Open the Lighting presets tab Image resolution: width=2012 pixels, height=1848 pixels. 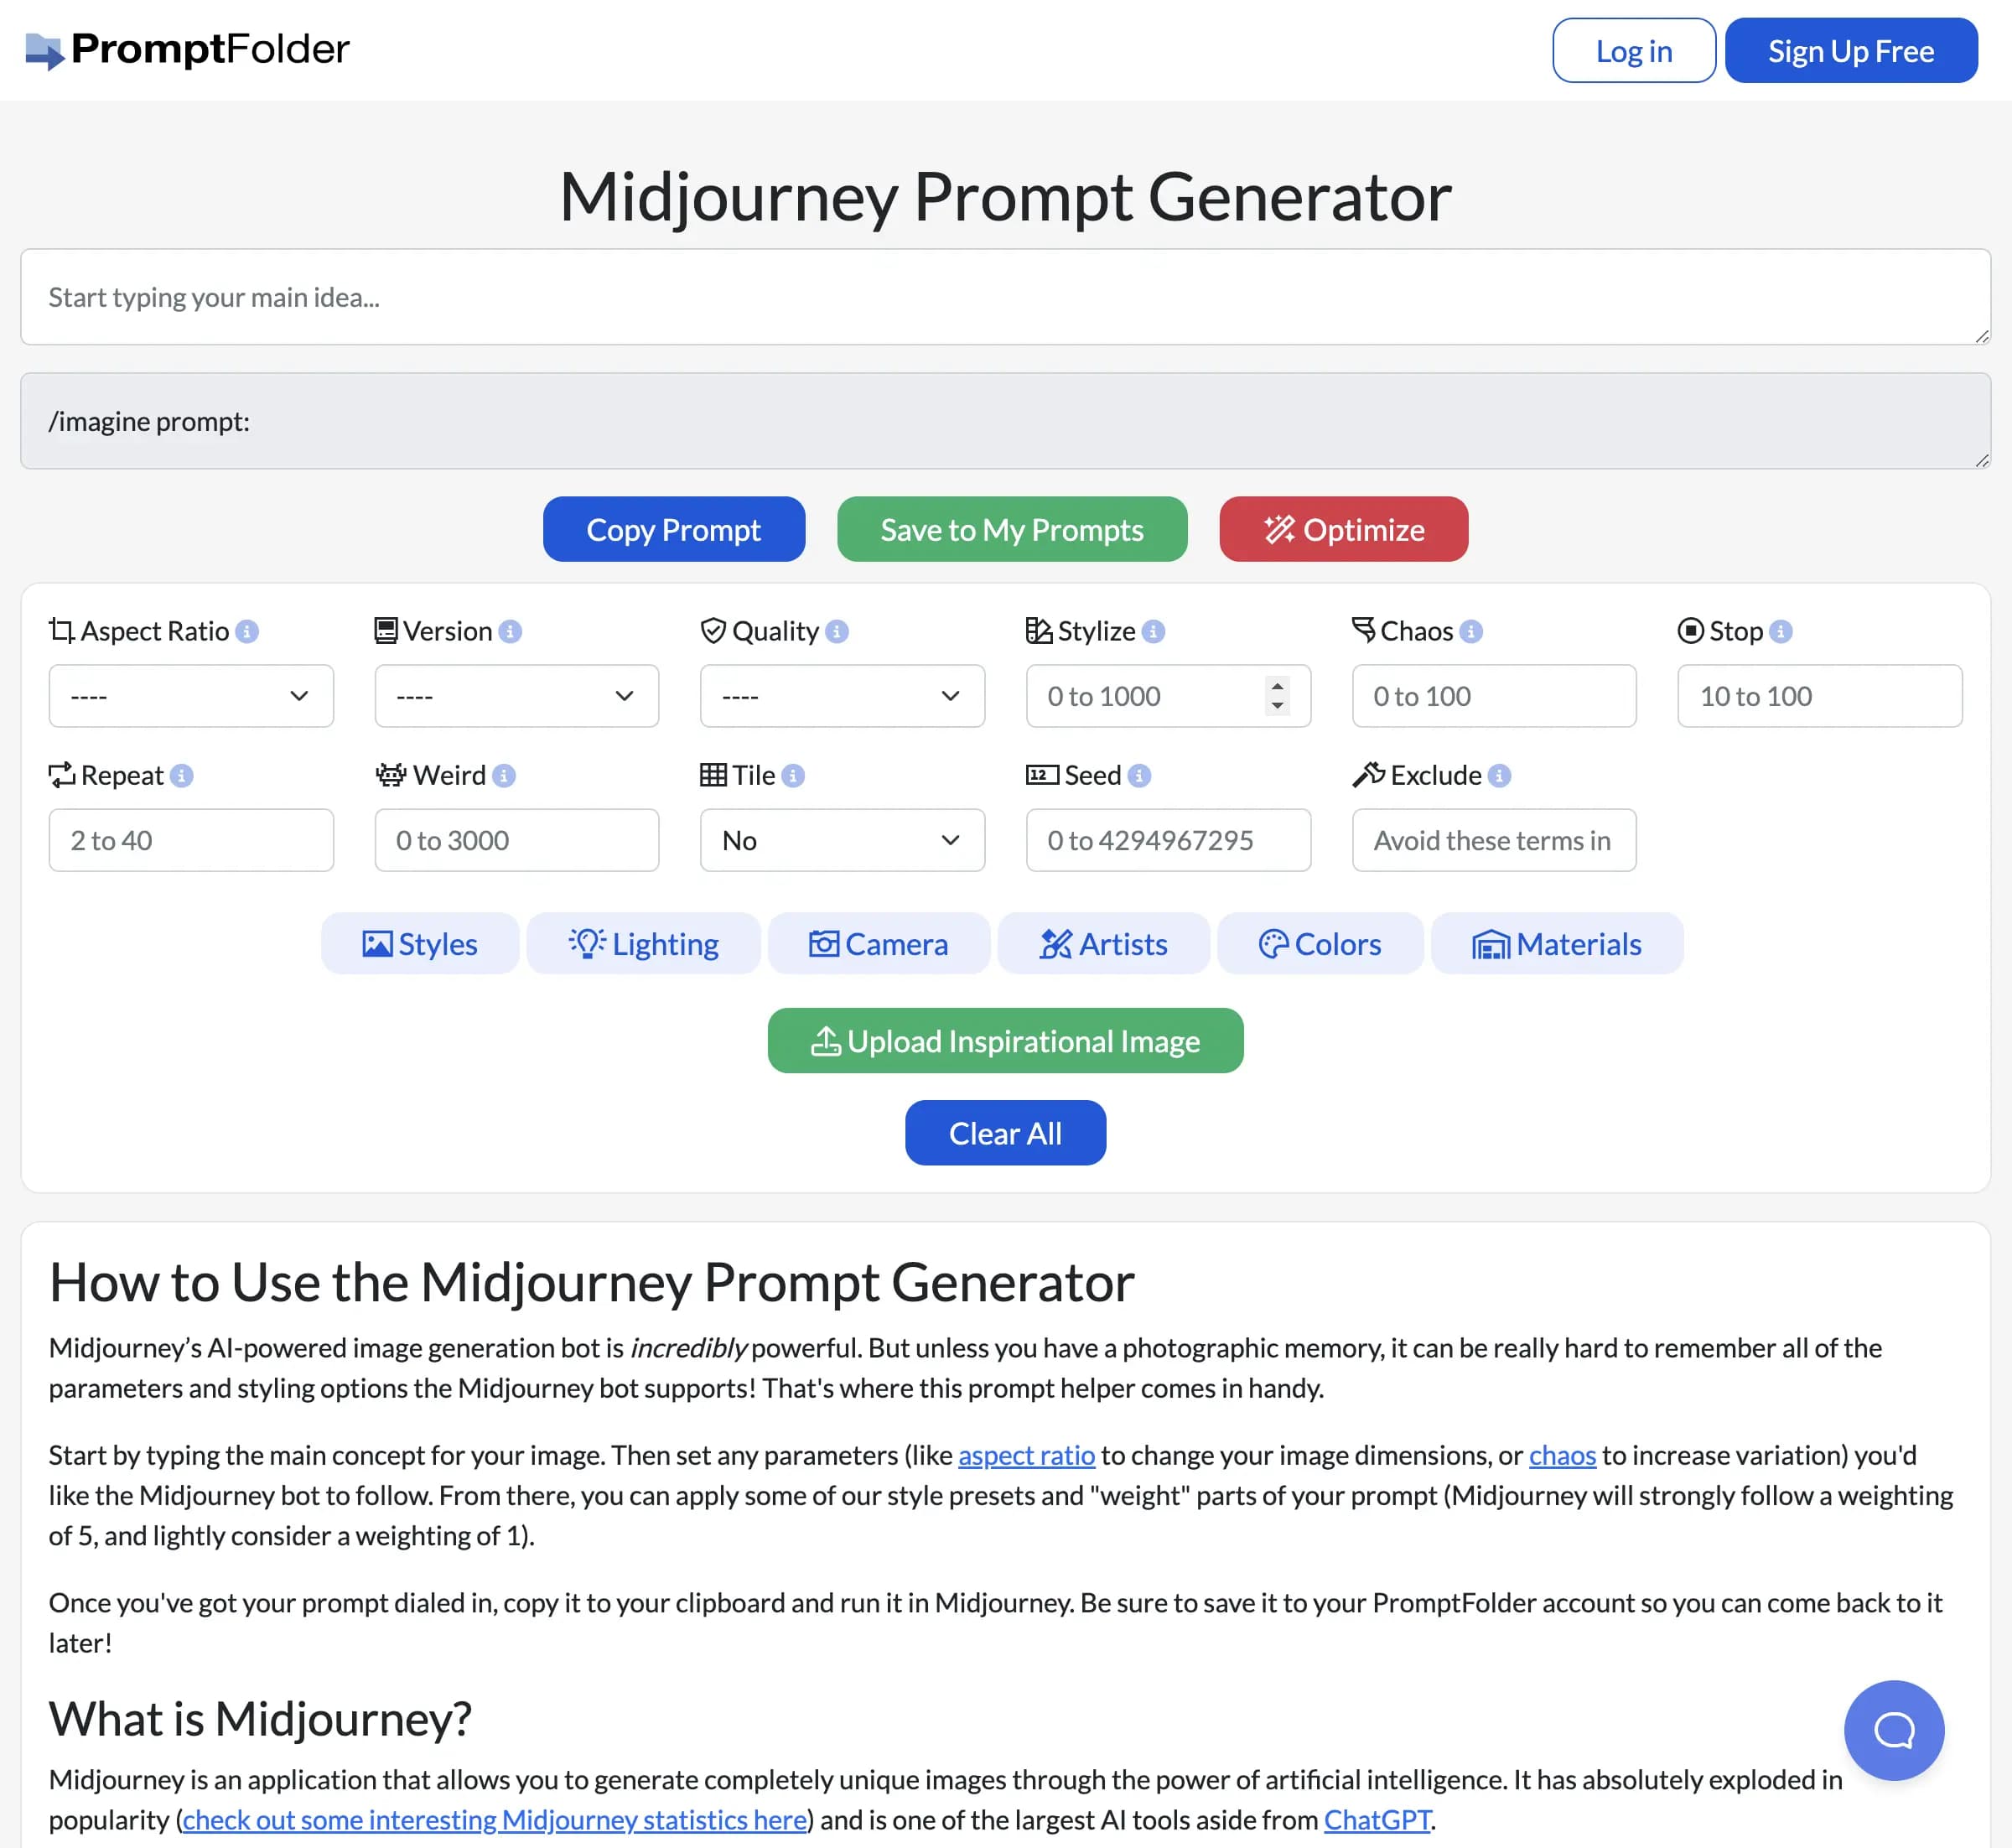point(644,944)
